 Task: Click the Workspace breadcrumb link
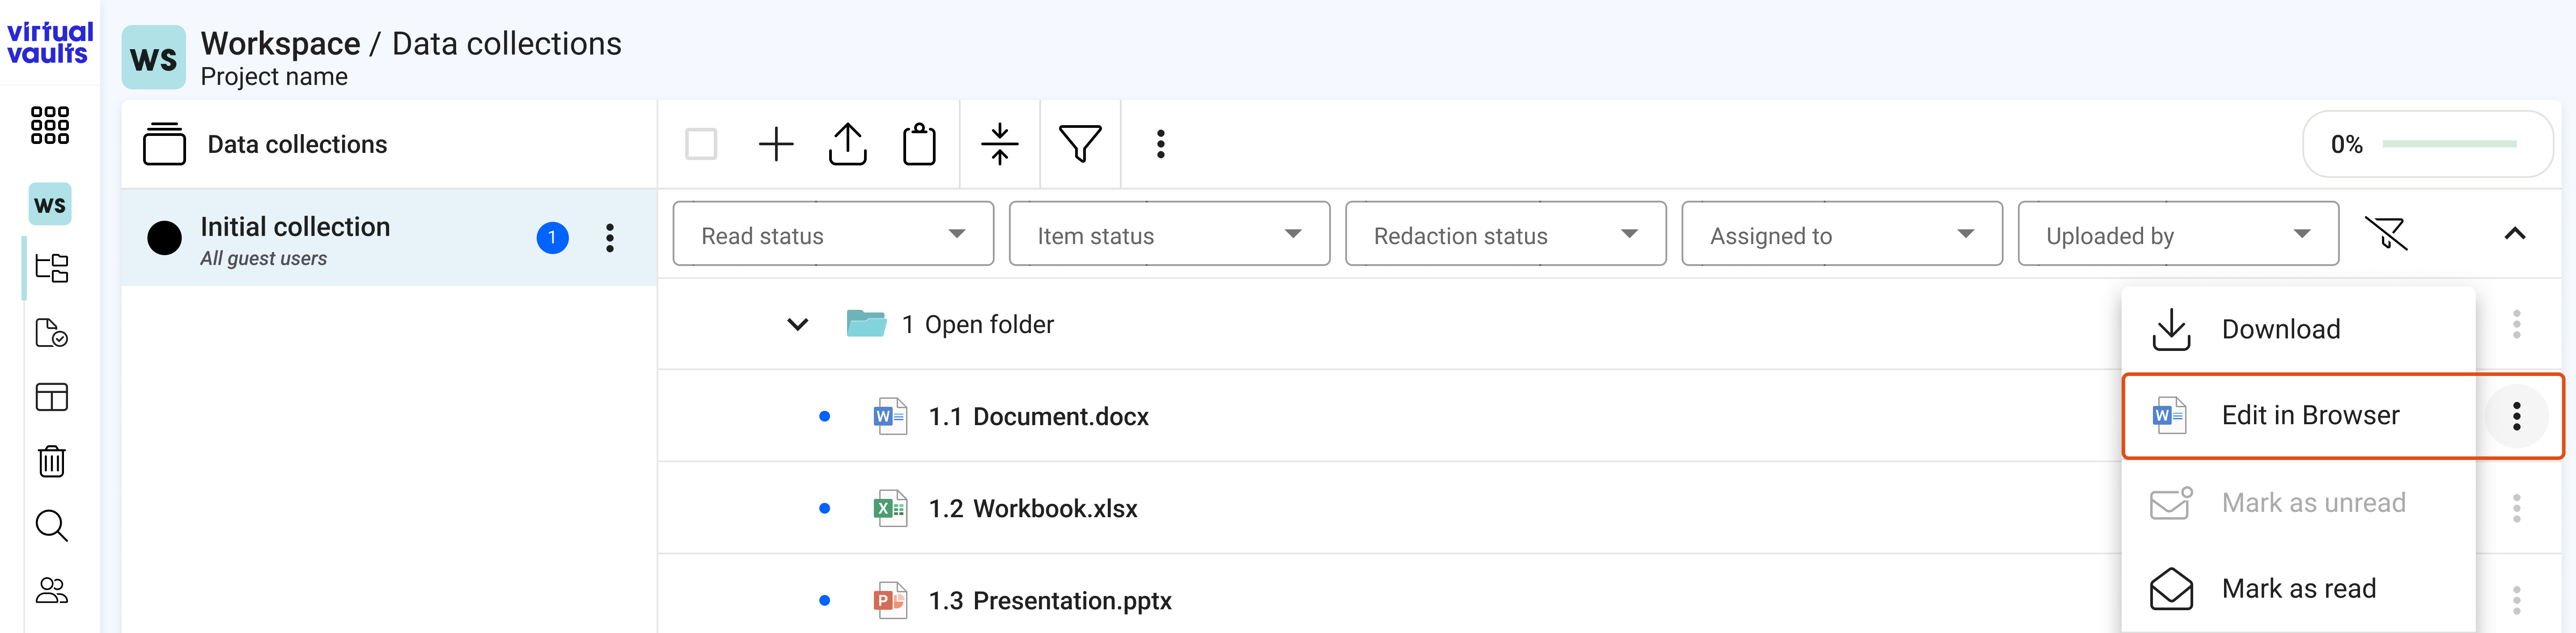(x=280, y=44)
